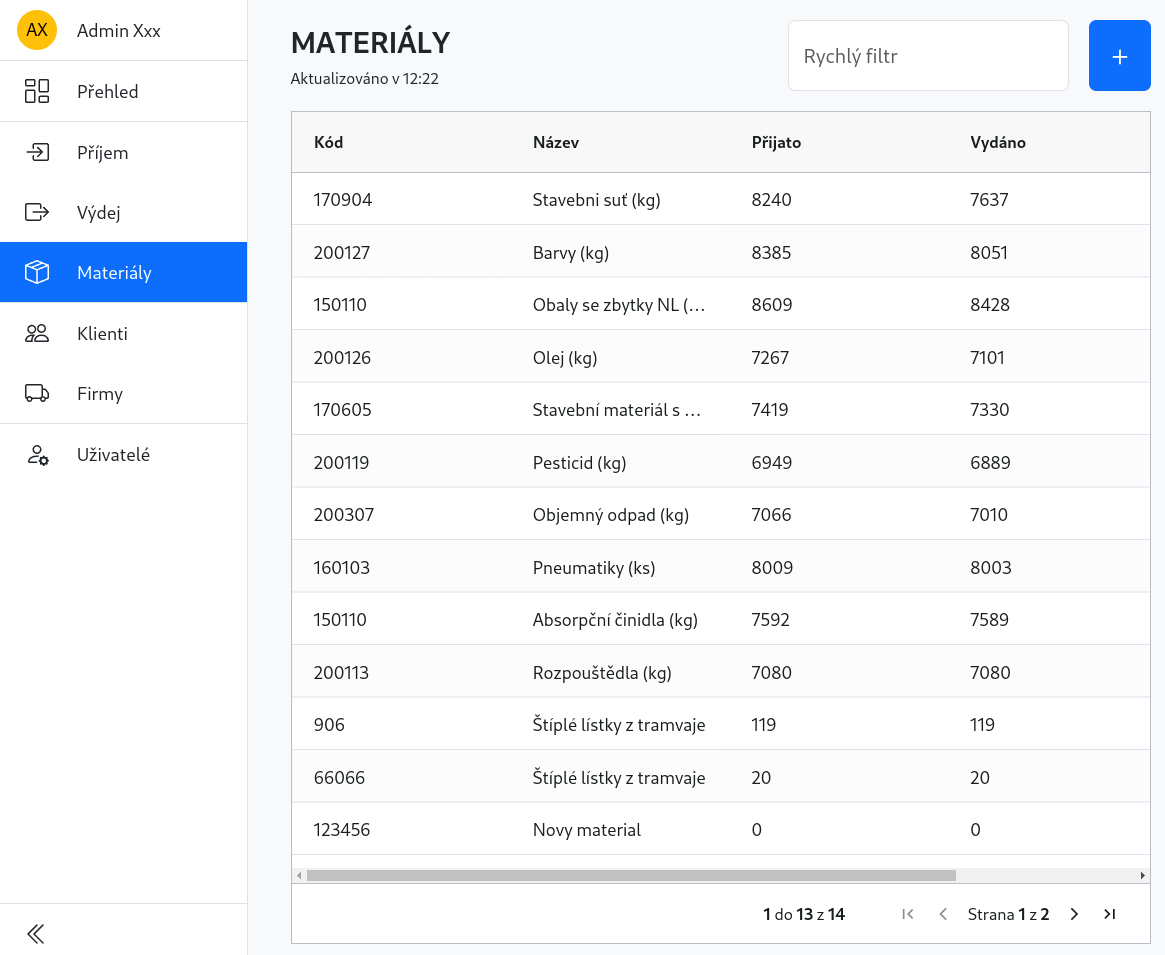
Task: Click the Přehled dashboard grid icon
Action: (36, 91)
